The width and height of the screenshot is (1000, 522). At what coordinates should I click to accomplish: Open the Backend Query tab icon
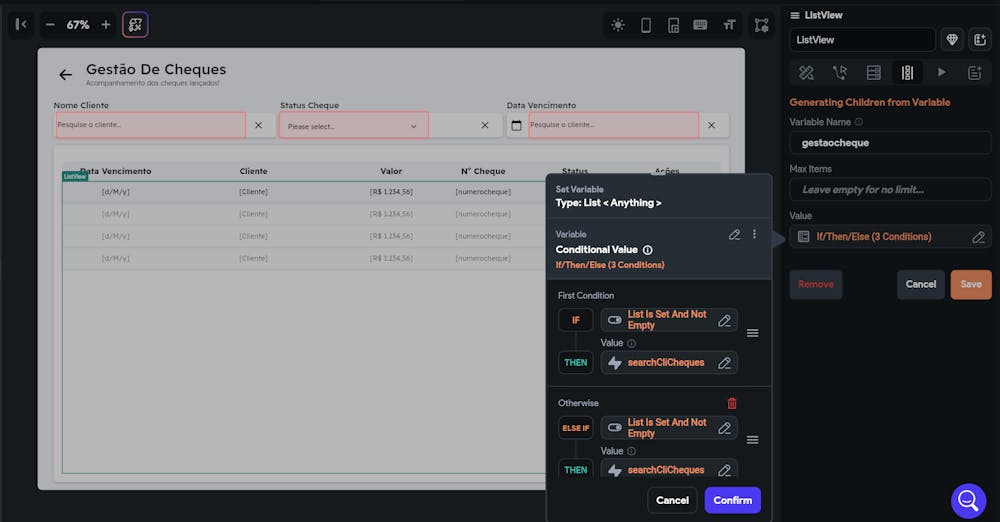(x=874, y=73)
